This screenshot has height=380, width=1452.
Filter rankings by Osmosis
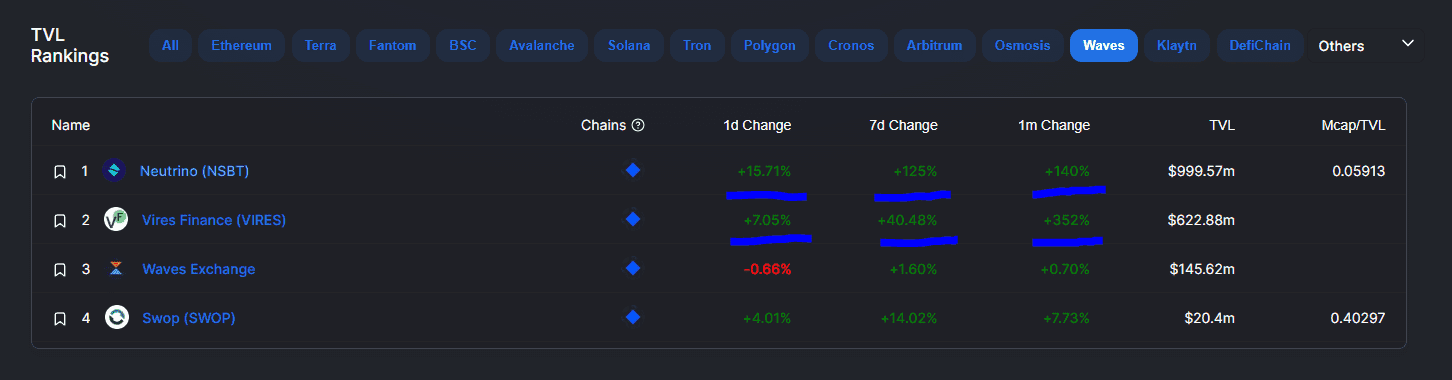1022,45
